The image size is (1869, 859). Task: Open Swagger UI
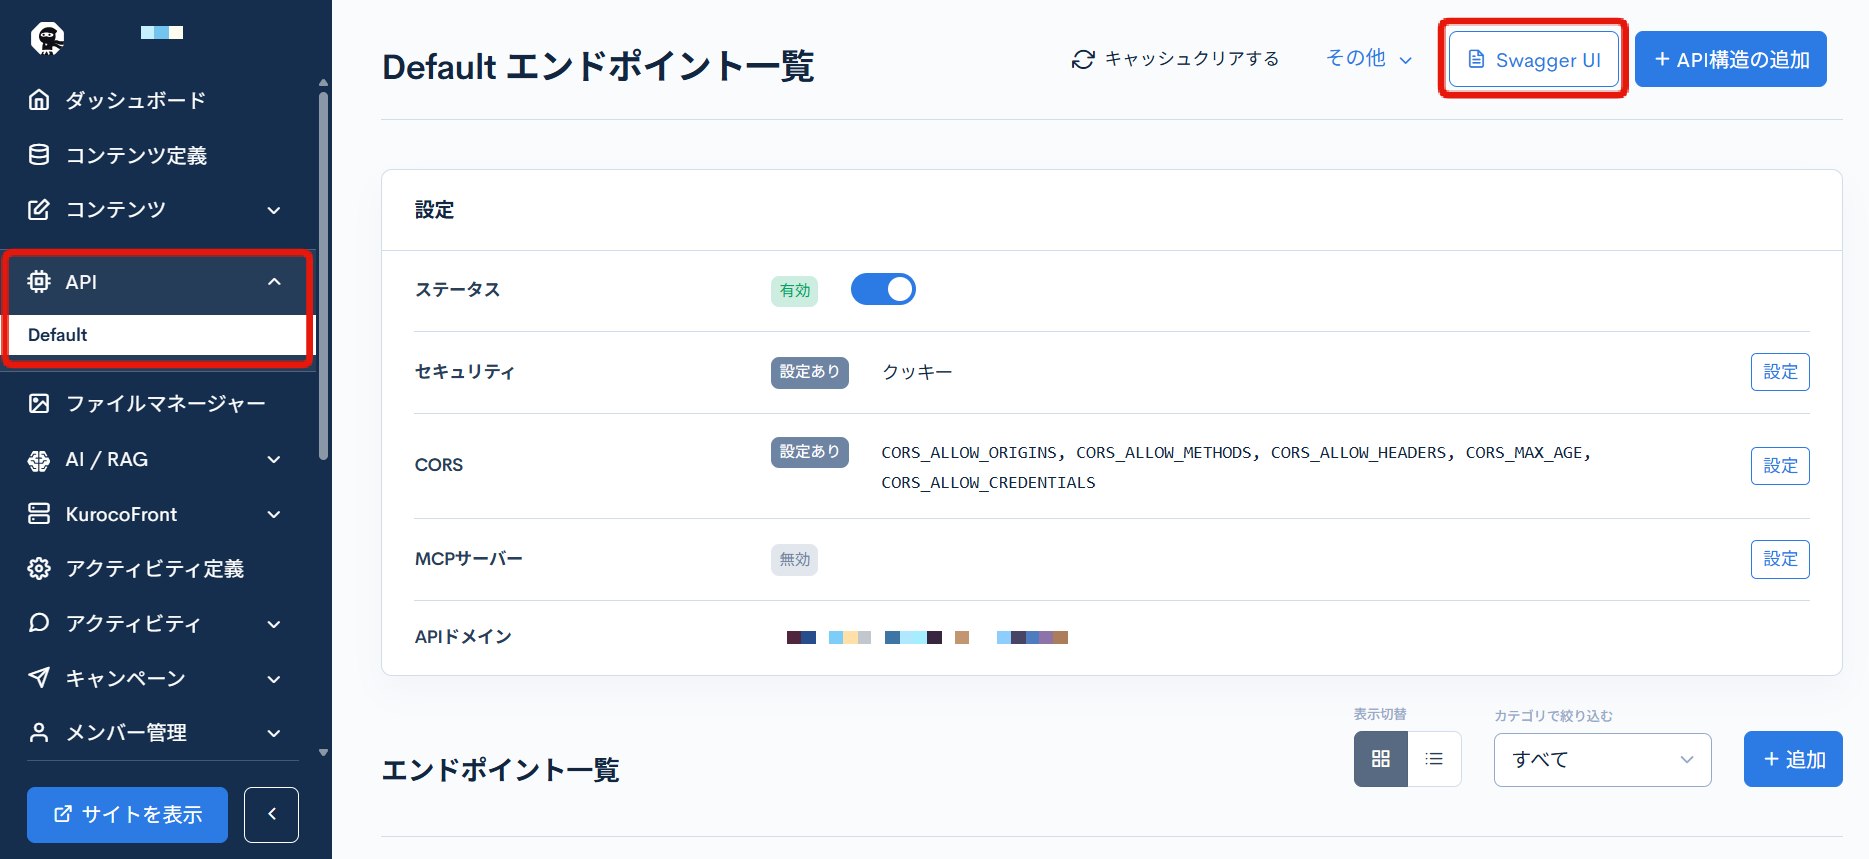point(1534,60)
